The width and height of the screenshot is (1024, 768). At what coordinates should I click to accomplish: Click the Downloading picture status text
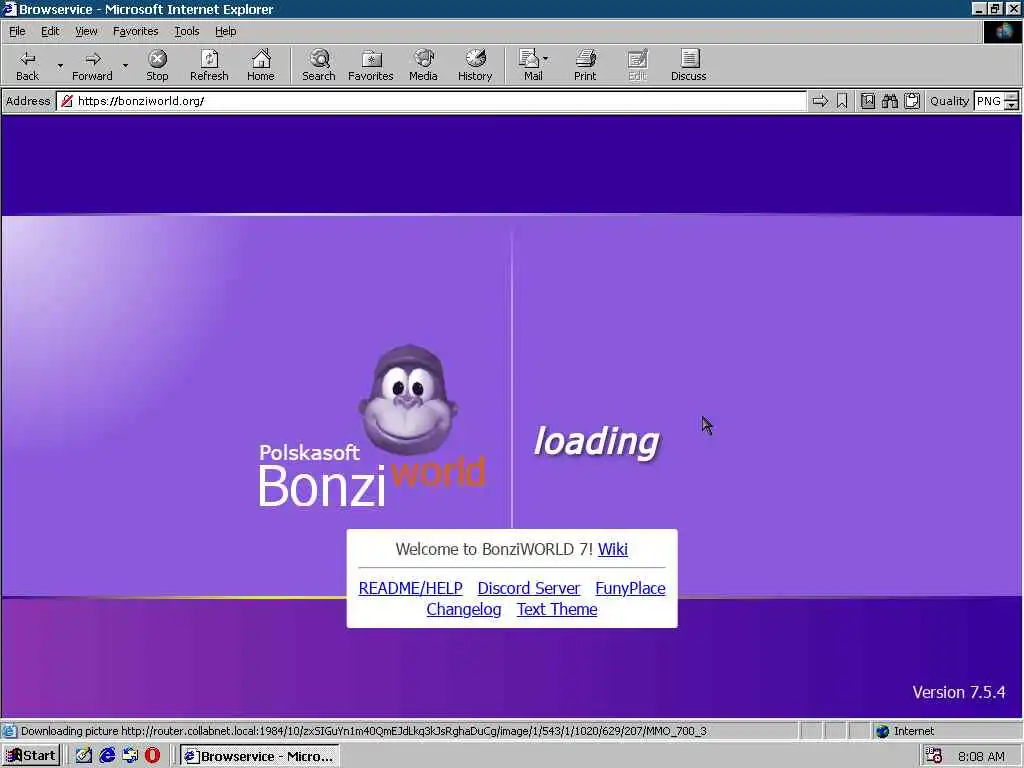(x=363, y=731)
